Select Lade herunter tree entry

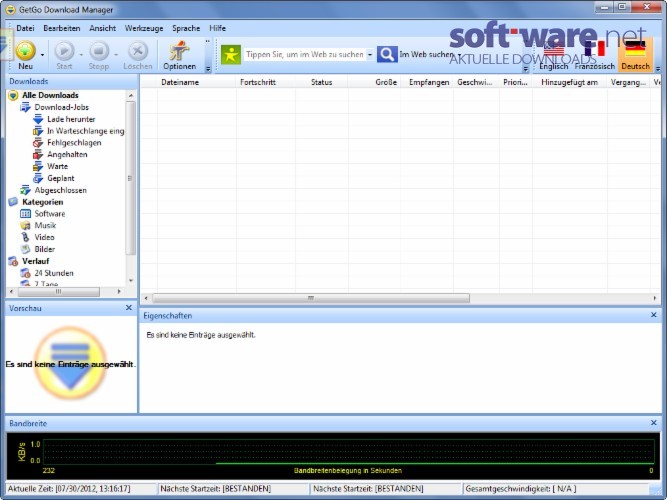coord(71,119)
